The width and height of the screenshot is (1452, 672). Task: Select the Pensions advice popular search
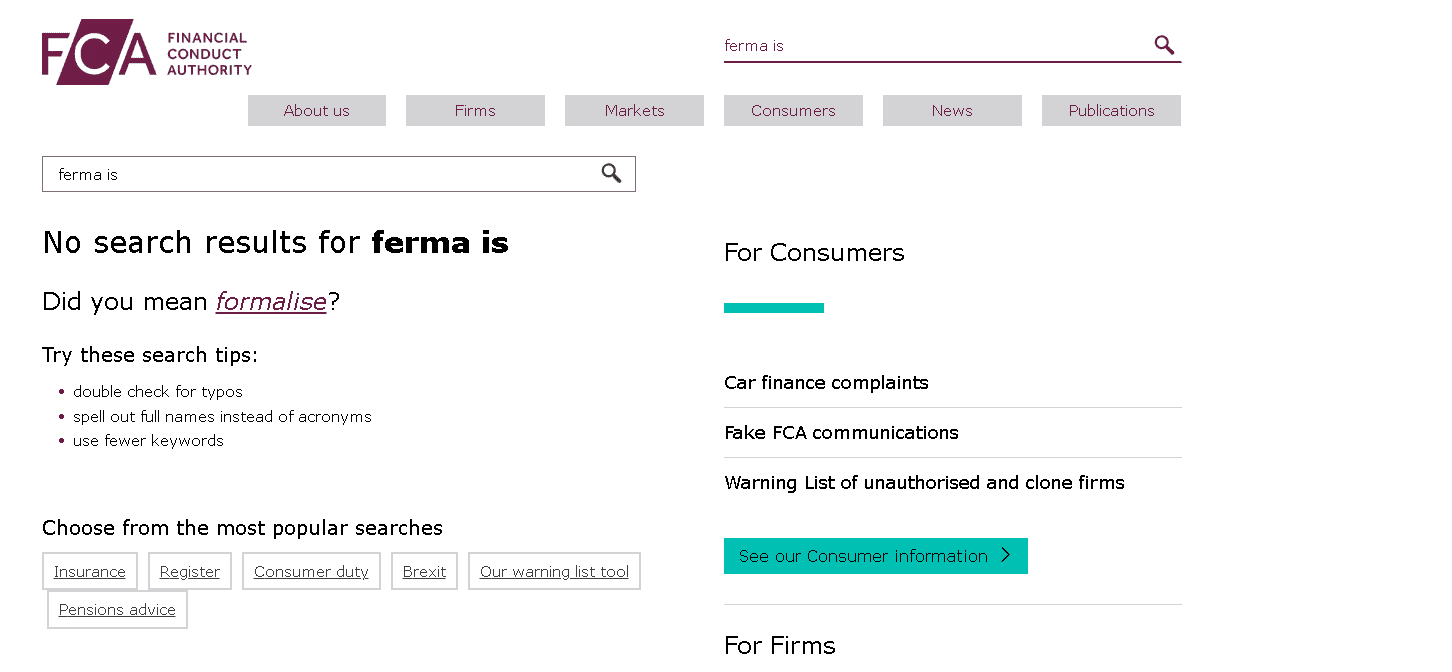(x=117, y=610)
